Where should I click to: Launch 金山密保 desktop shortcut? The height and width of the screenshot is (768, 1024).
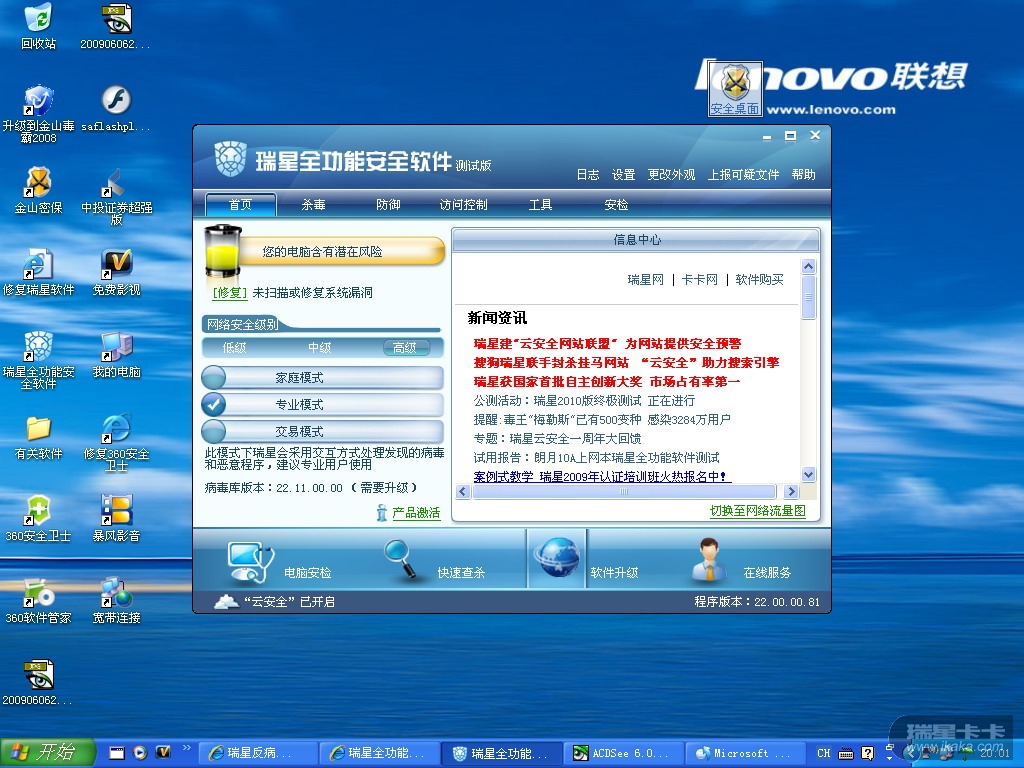[x=39, y=190]
